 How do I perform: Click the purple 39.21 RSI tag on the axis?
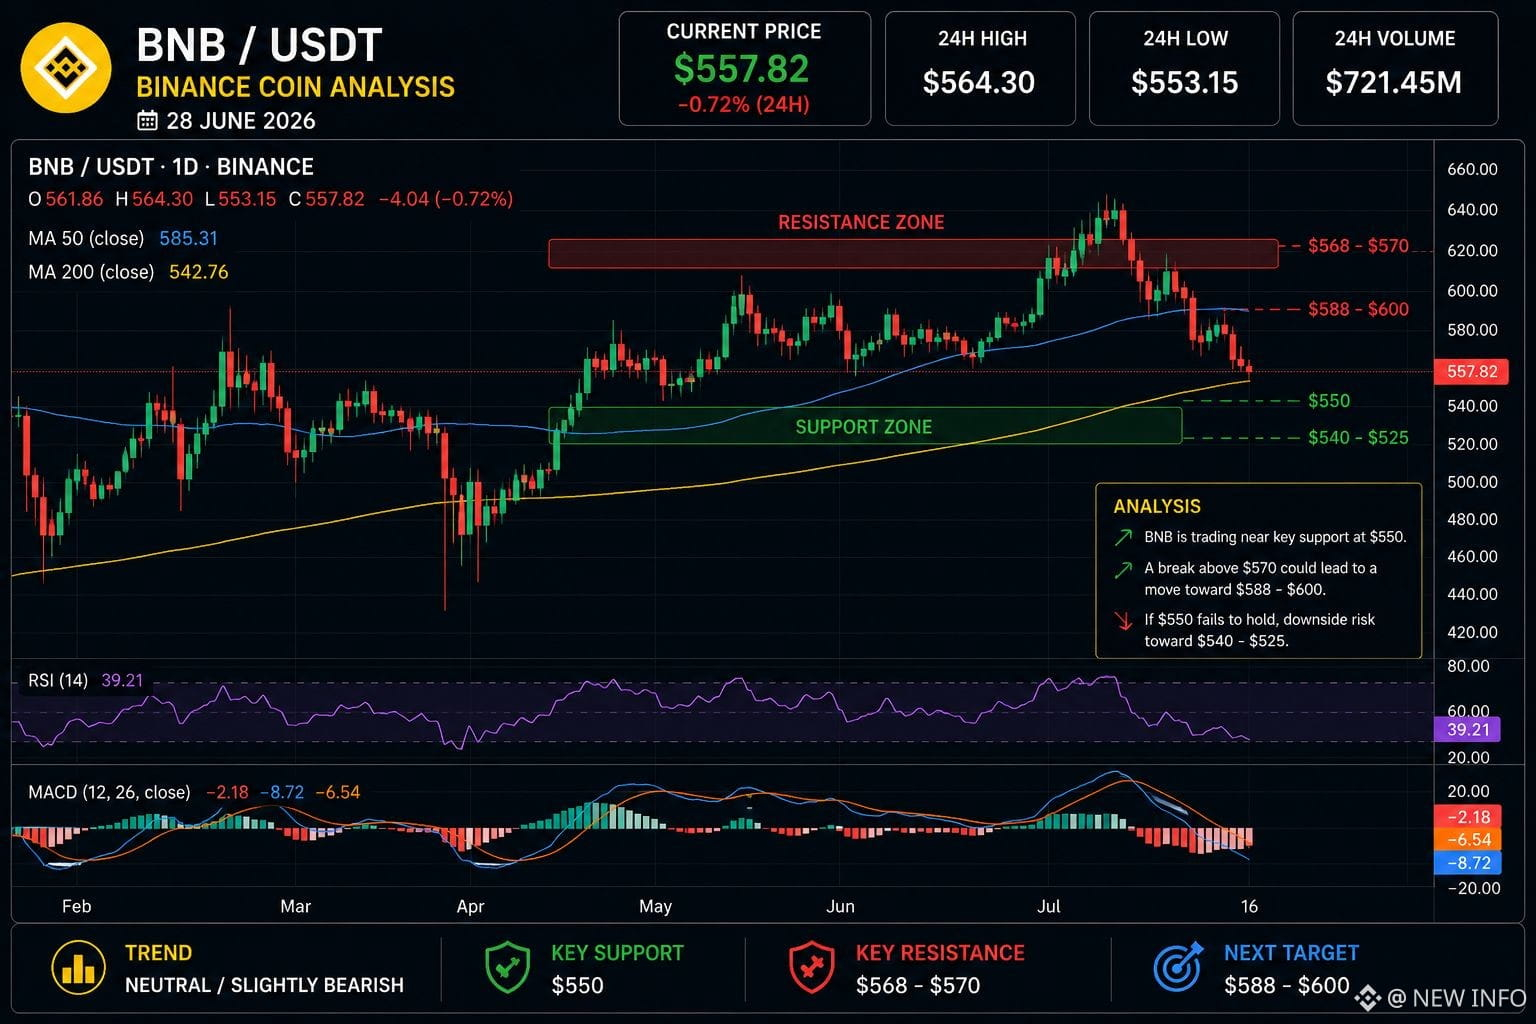click(1467, 730)
